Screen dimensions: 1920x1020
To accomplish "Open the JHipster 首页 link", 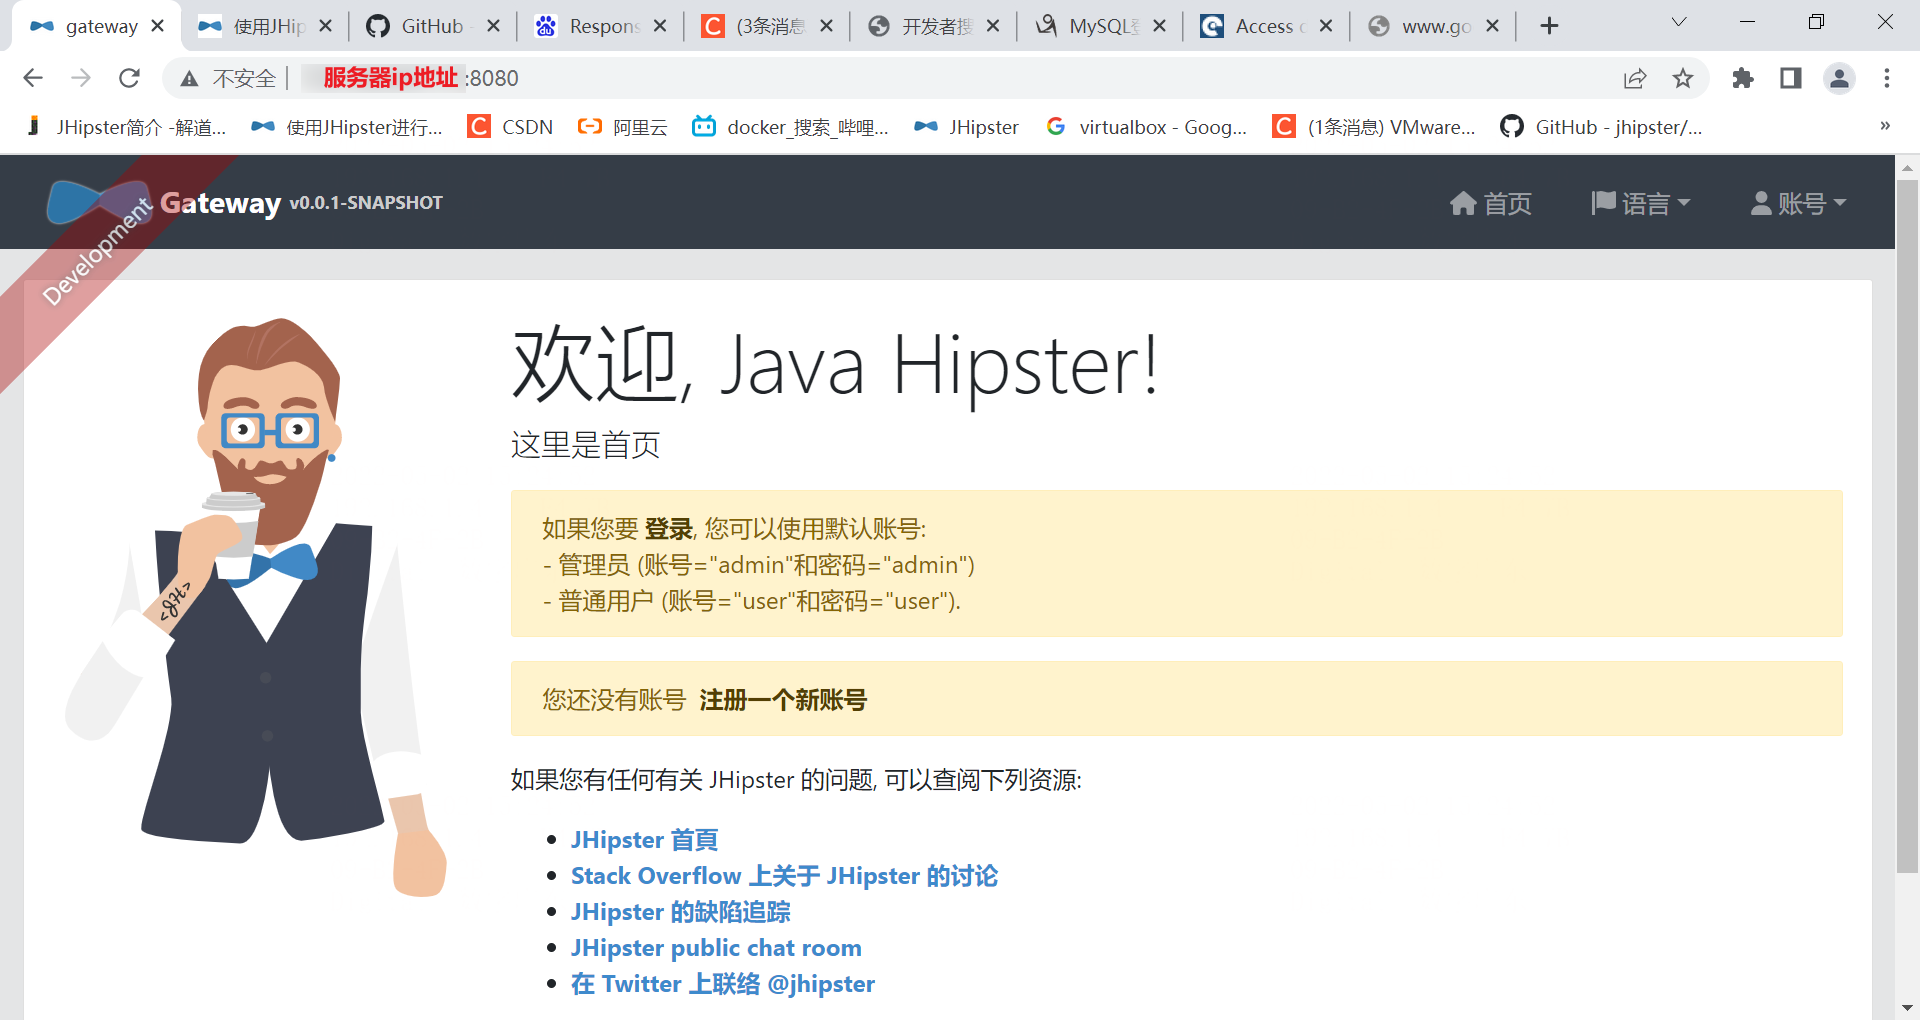I will [x=644, y=840].
